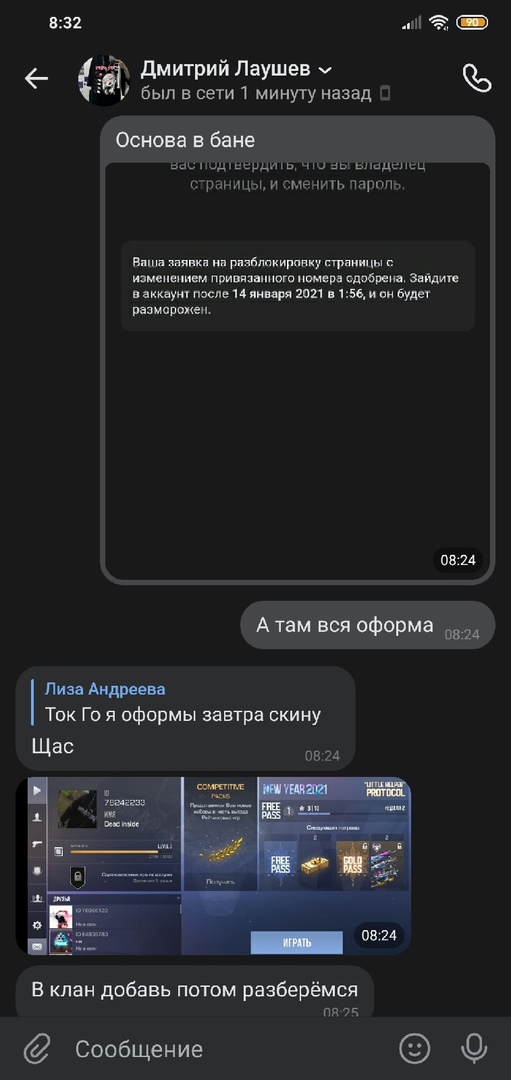
Task: Open the Основа в бане screenshot attachment
Action: (x=298, y=370)
